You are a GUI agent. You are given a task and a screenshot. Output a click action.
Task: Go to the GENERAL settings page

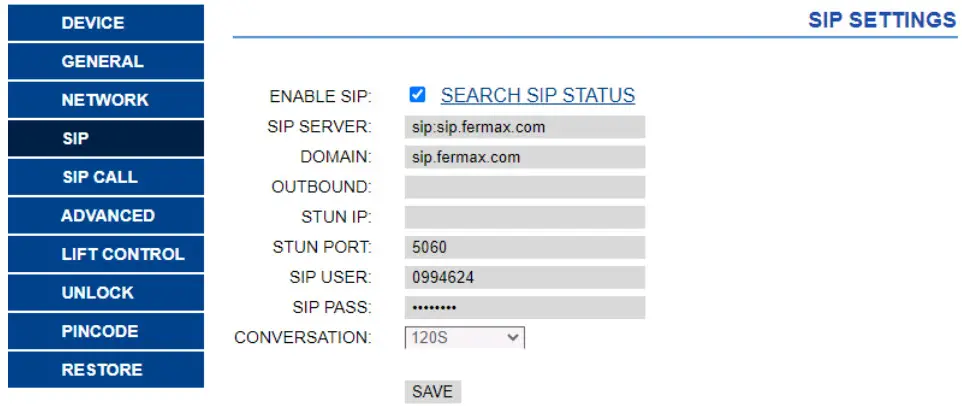[105, 61]
